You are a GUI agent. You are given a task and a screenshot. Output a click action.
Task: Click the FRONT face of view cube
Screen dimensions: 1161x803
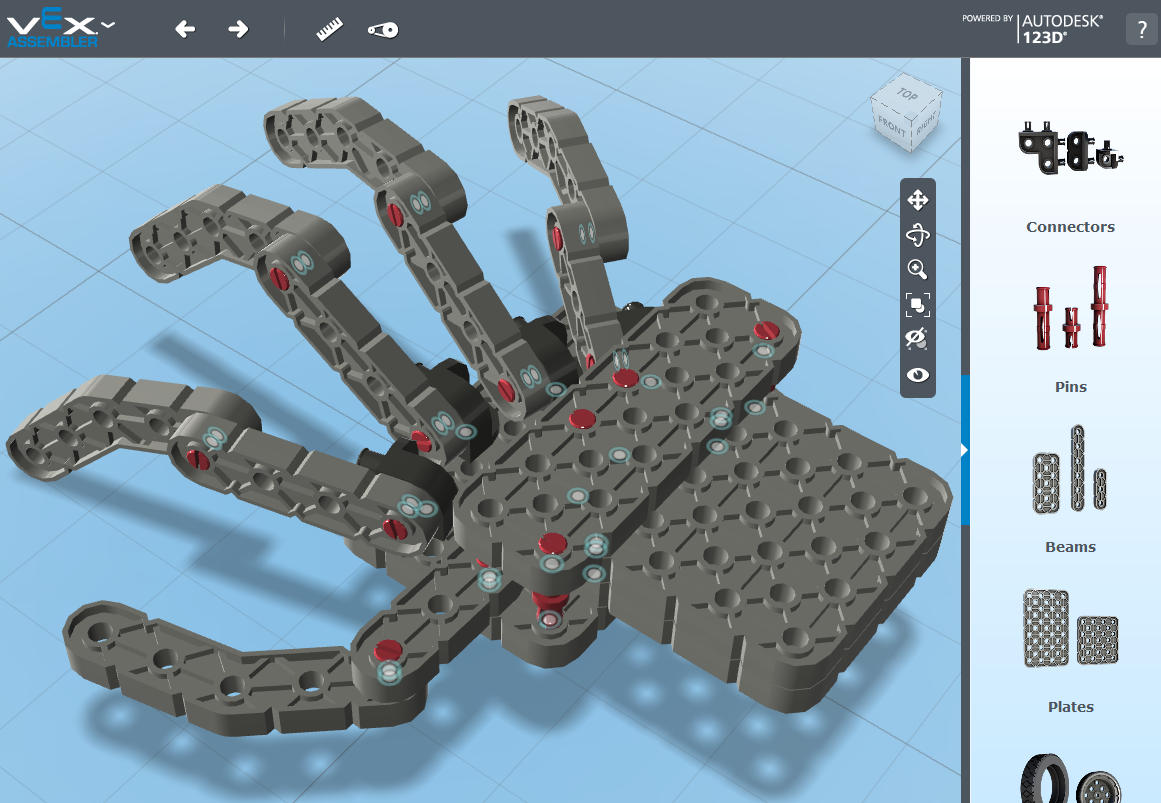tap(891, 126)
